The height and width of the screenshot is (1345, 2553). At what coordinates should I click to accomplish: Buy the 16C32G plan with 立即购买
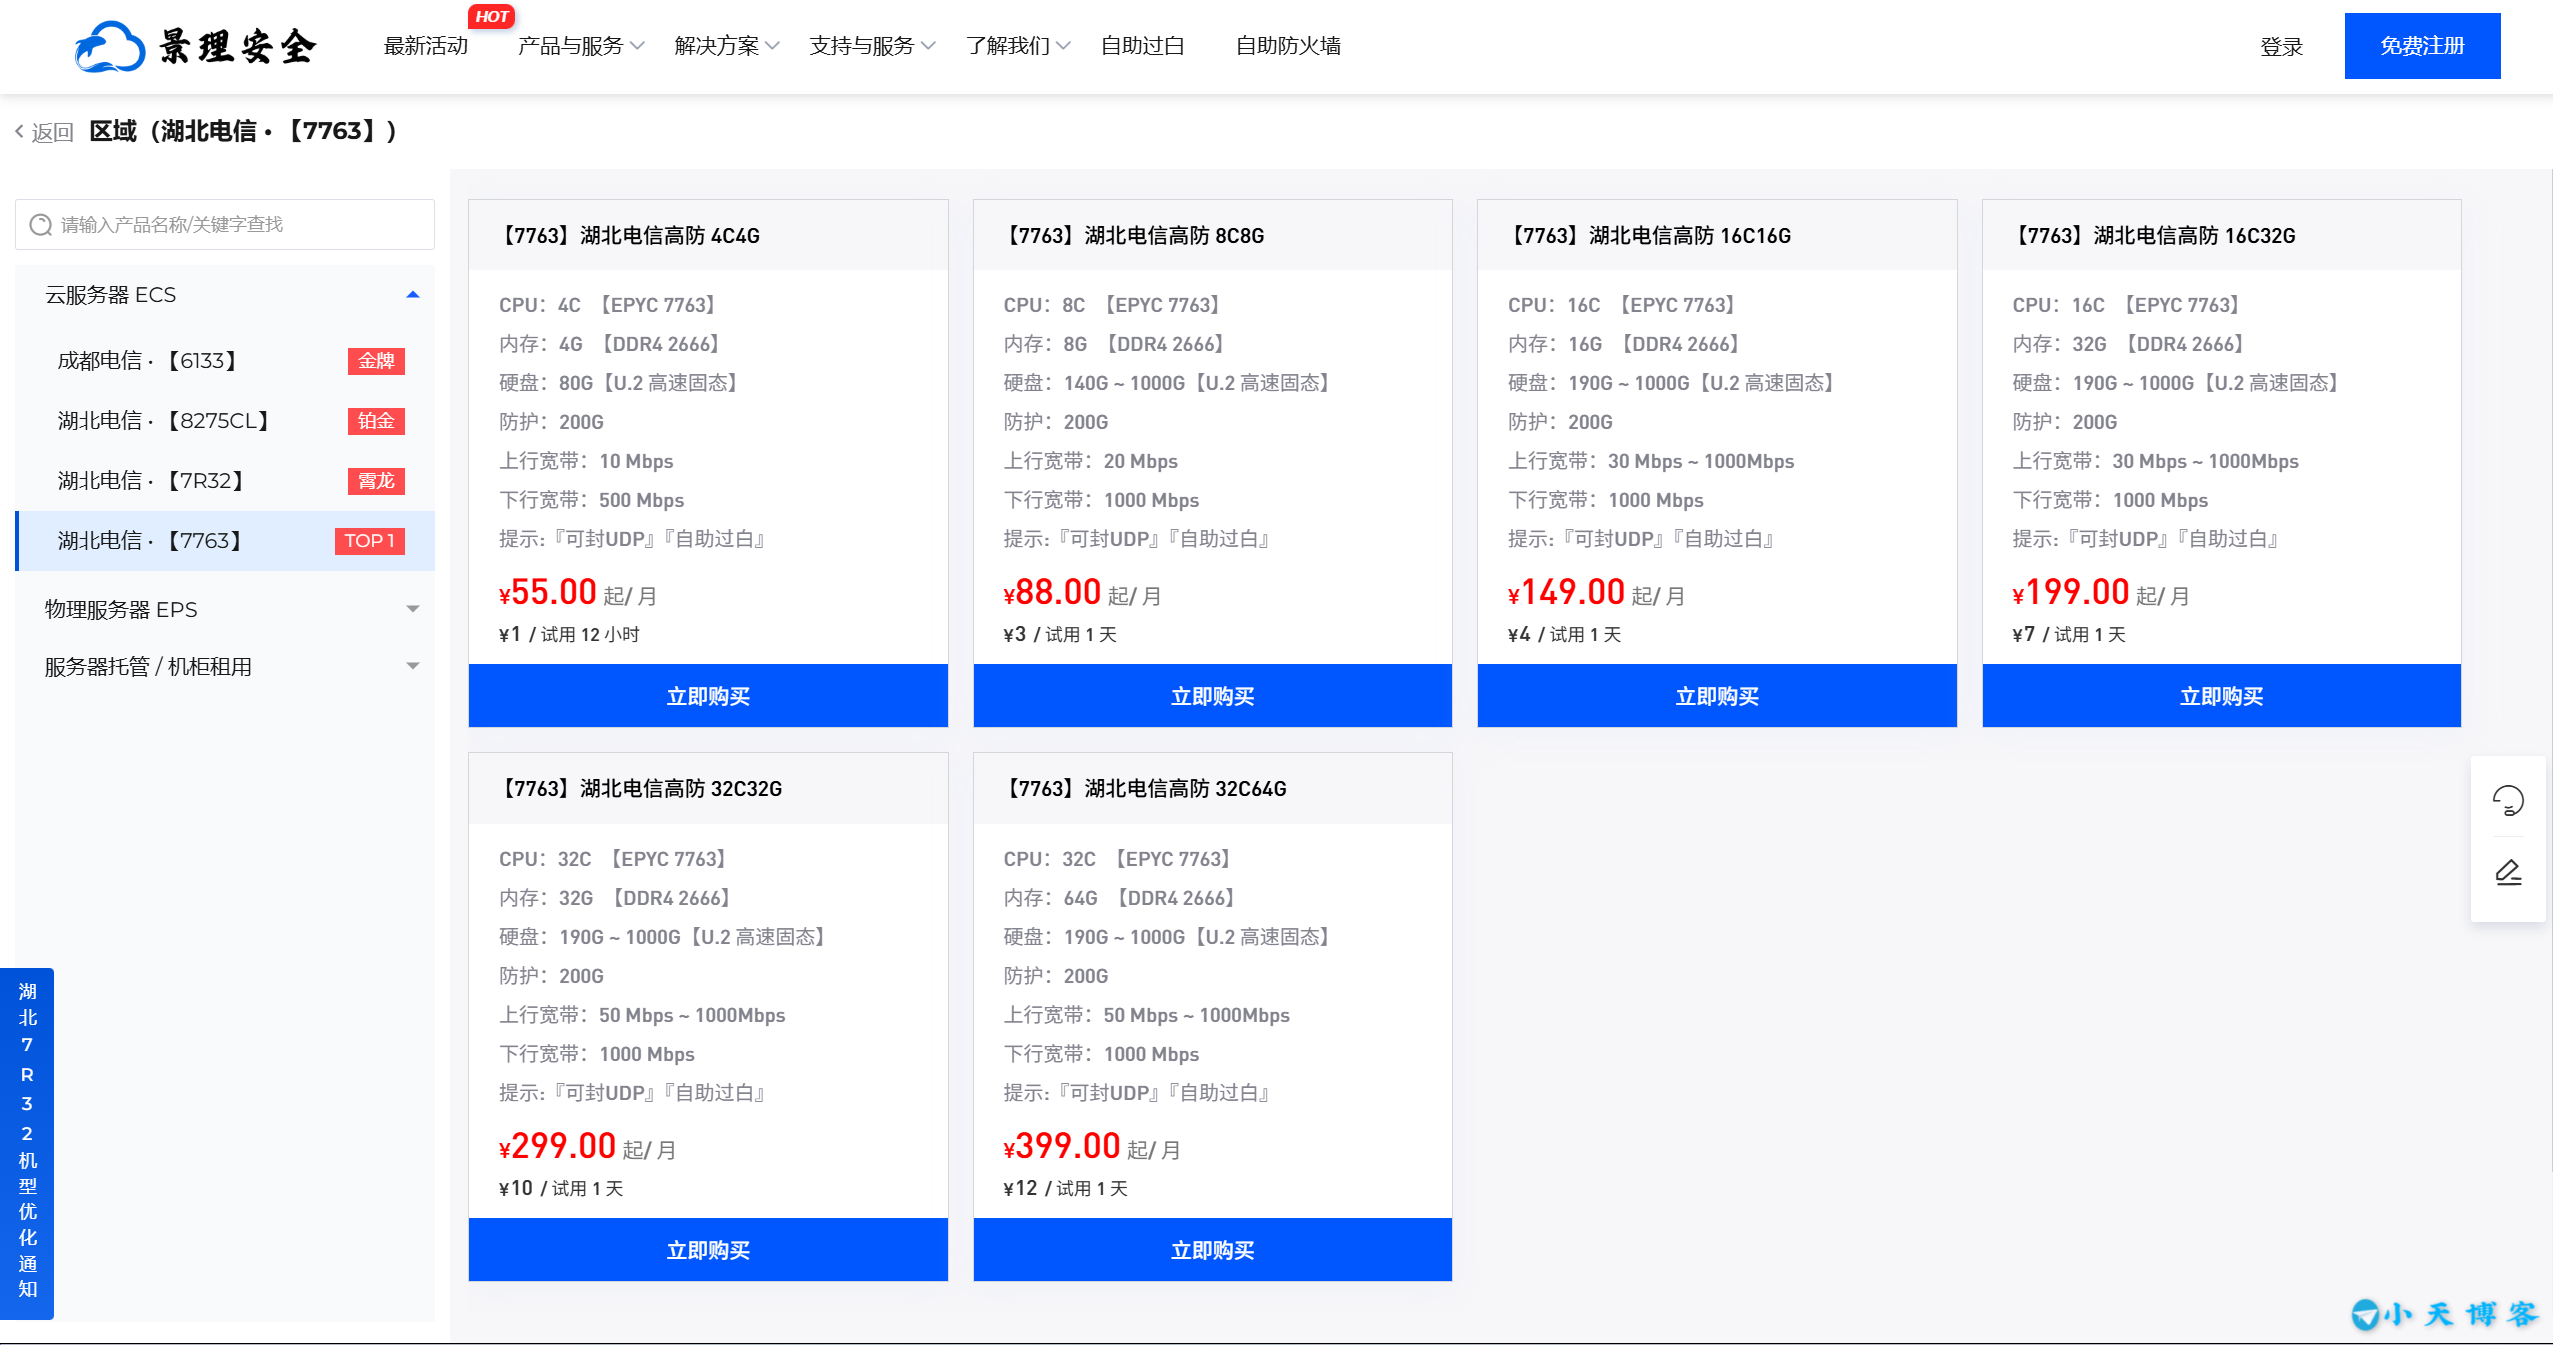click(2221, 696)
